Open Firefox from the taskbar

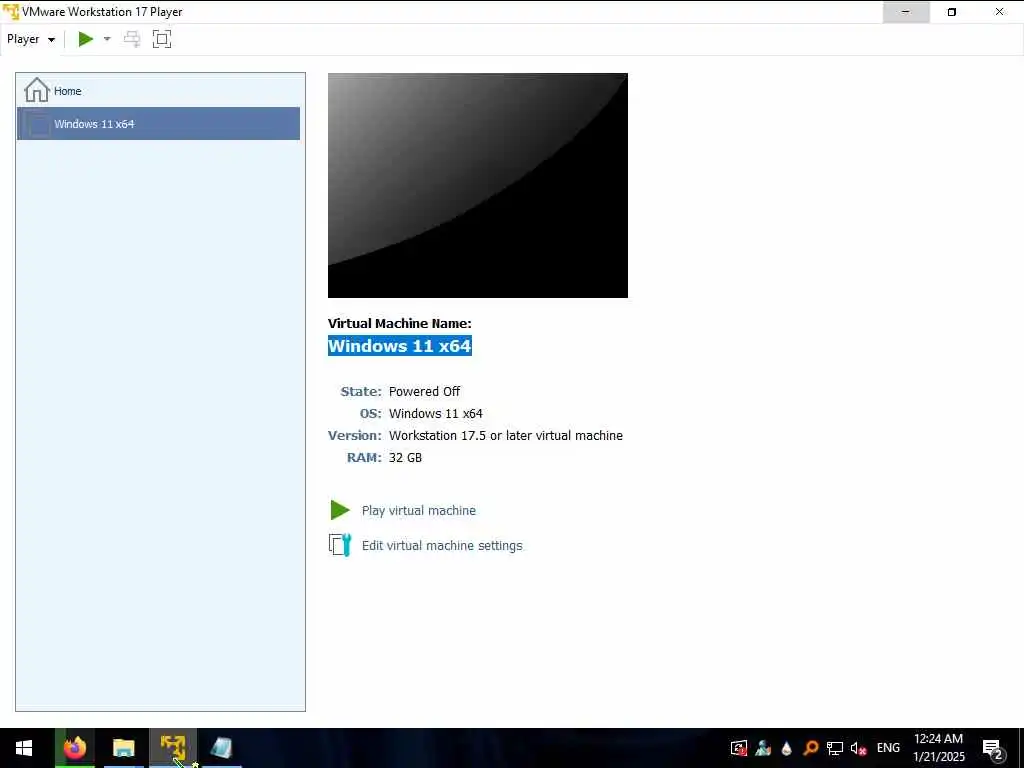(x=75, y=748)
